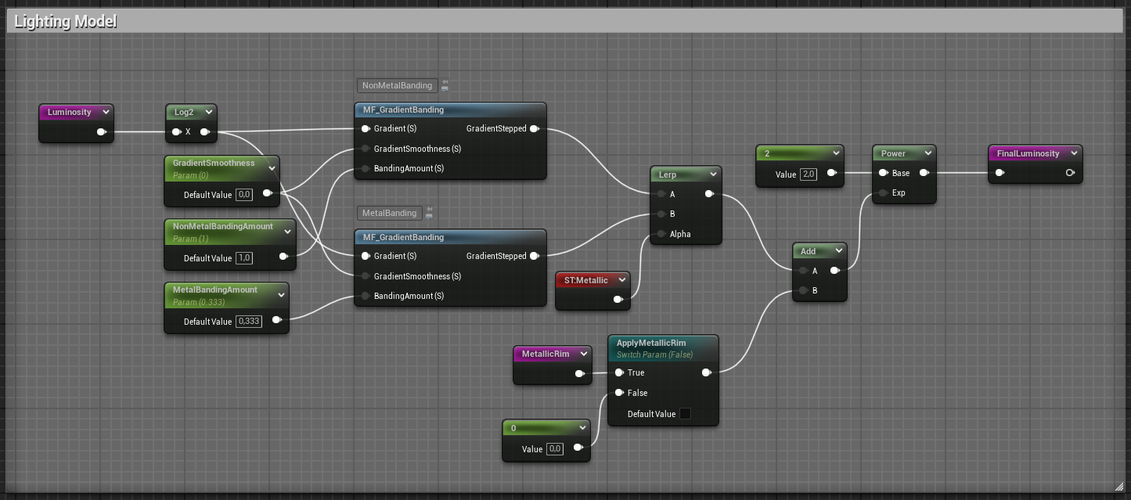1131x500 pixels.
Task: Click the Lerp node Alpha input pin
Action: (x=659, y=234)
